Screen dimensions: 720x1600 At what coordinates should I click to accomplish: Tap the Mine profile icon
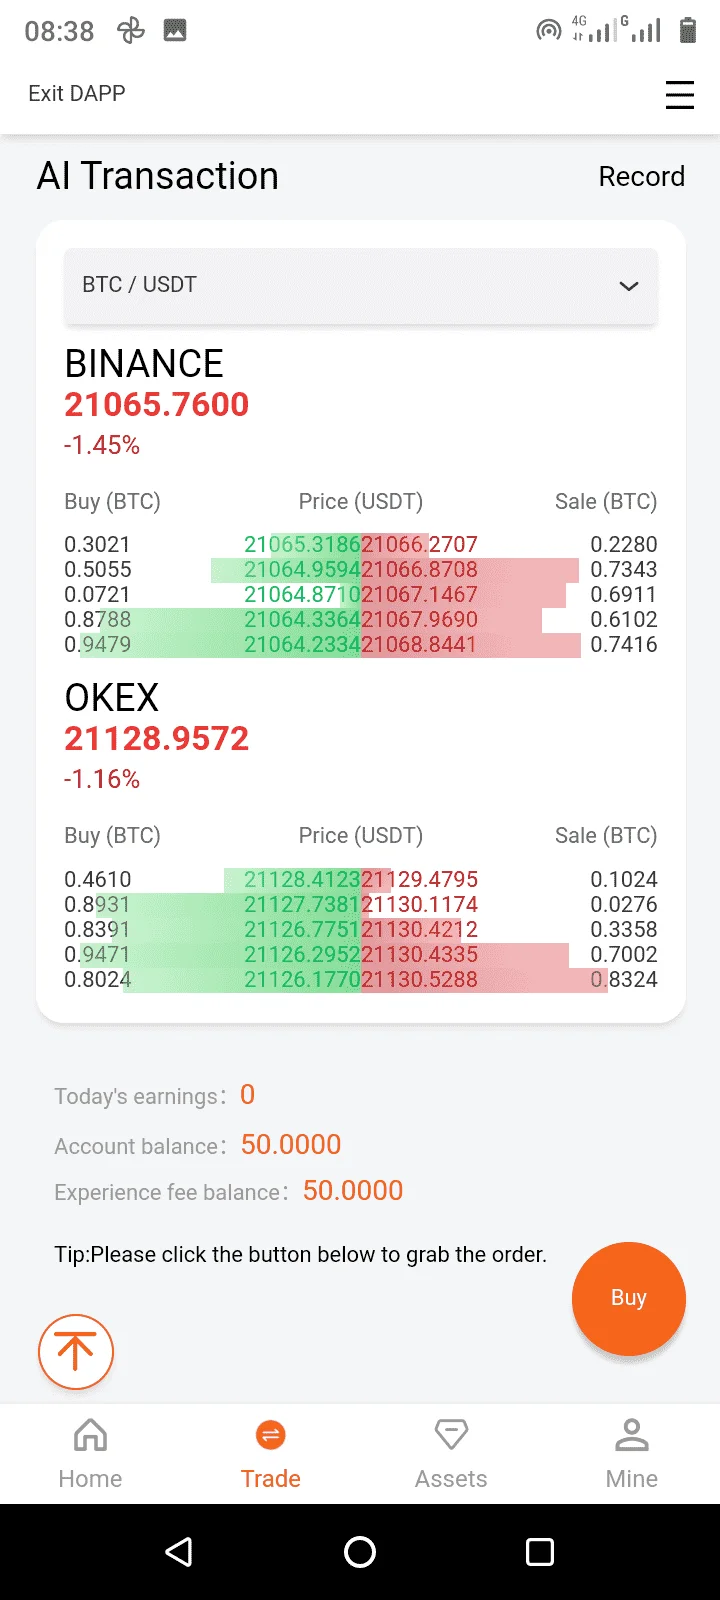pos(632,1435)
